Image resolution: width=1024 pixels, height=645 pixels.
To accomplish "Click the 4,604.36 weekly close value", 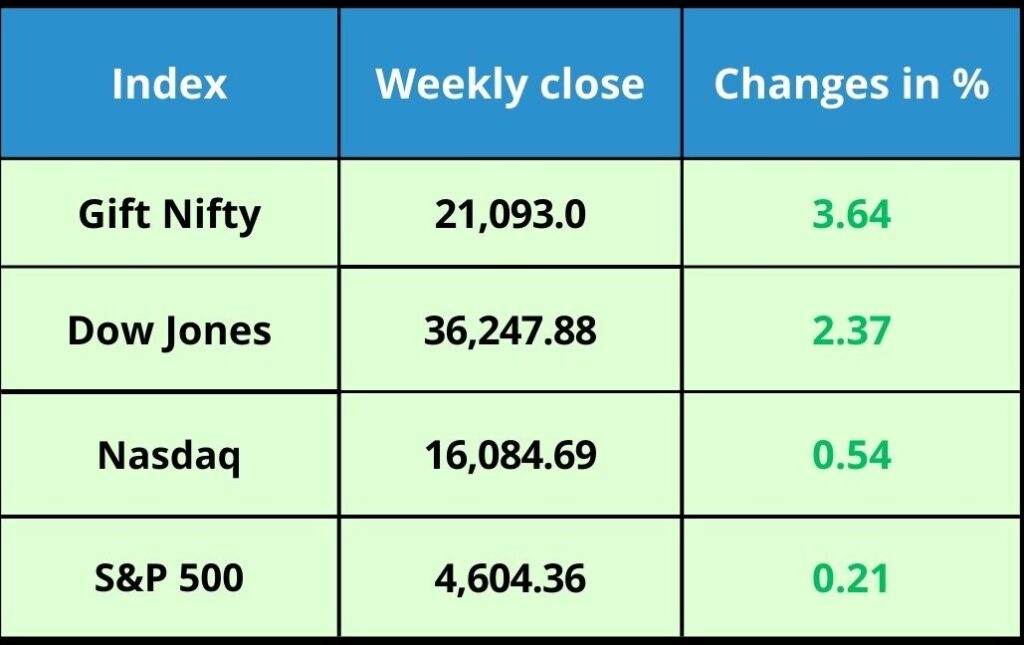I will [x=510, y=579].
